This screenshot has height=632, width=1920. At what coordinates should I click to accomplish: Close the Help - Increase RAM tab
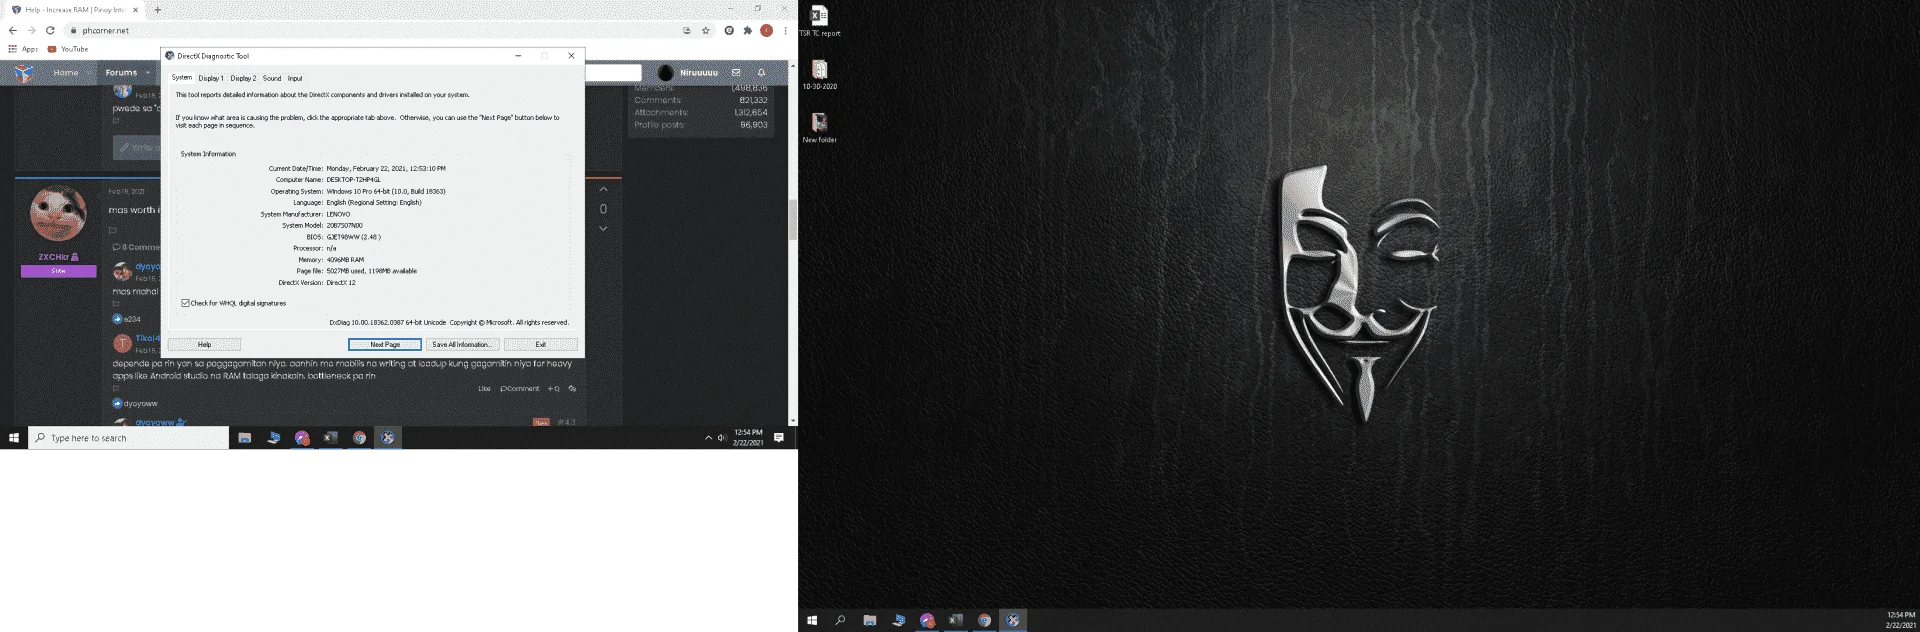[x=136, y=10]
